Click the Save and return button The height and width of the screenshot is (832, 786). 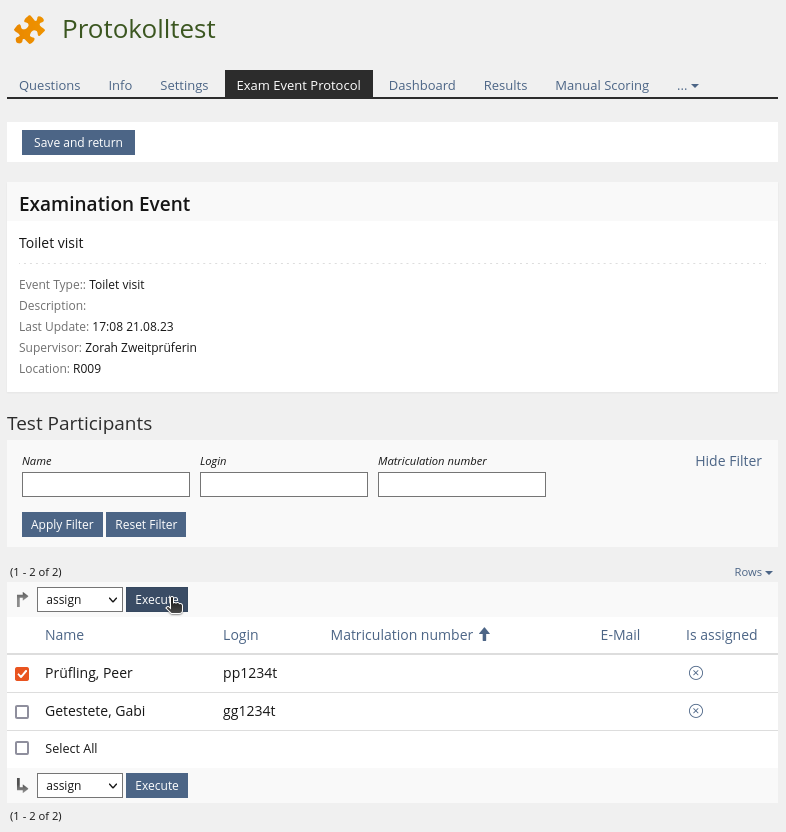click(78, 143)
